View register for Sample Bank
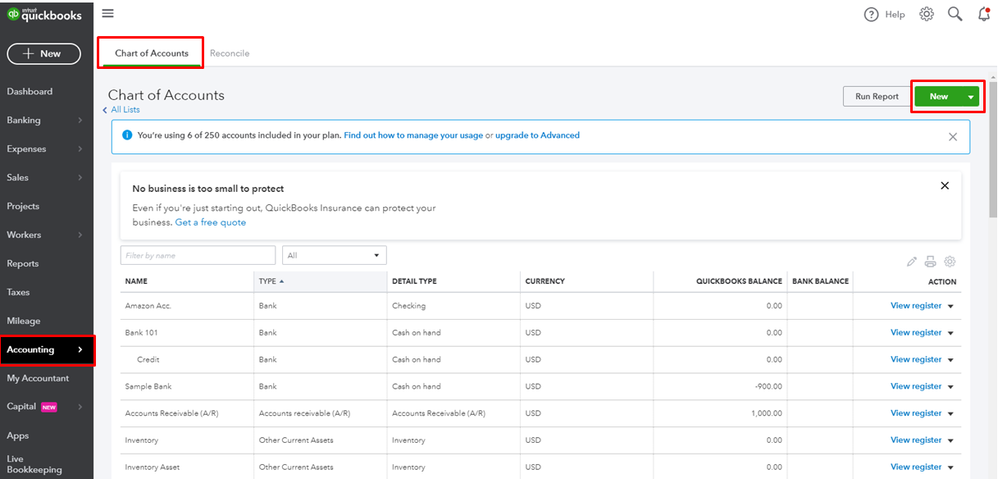 coord(915,386)
